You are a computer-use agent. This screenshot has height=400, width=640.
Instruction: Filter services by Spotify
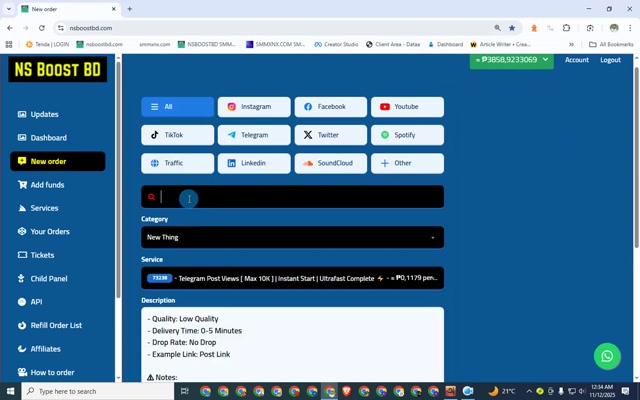pos(407,135)
